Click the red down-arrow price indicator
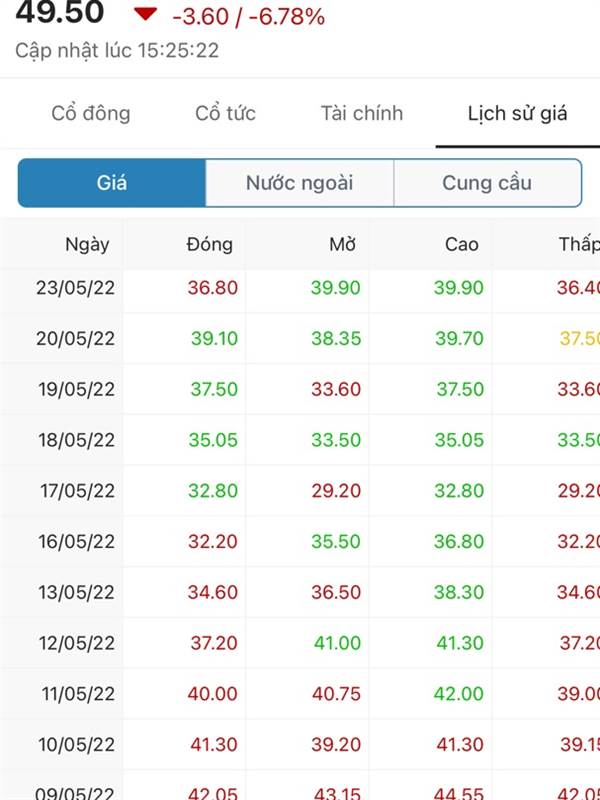 click(145, 14)
